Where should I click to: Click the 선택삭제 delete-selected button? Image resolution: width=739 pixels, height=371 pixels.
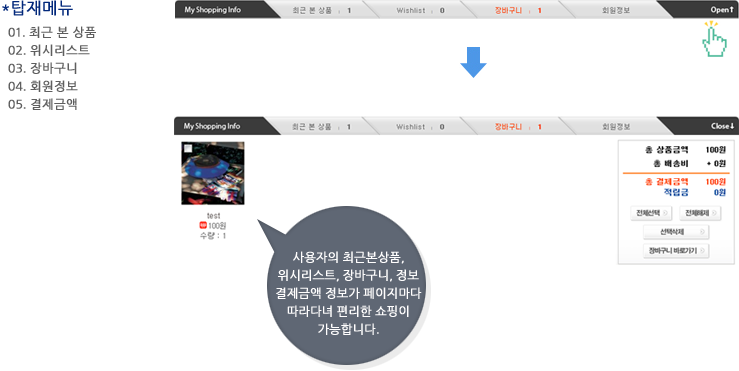click(676, 232)
